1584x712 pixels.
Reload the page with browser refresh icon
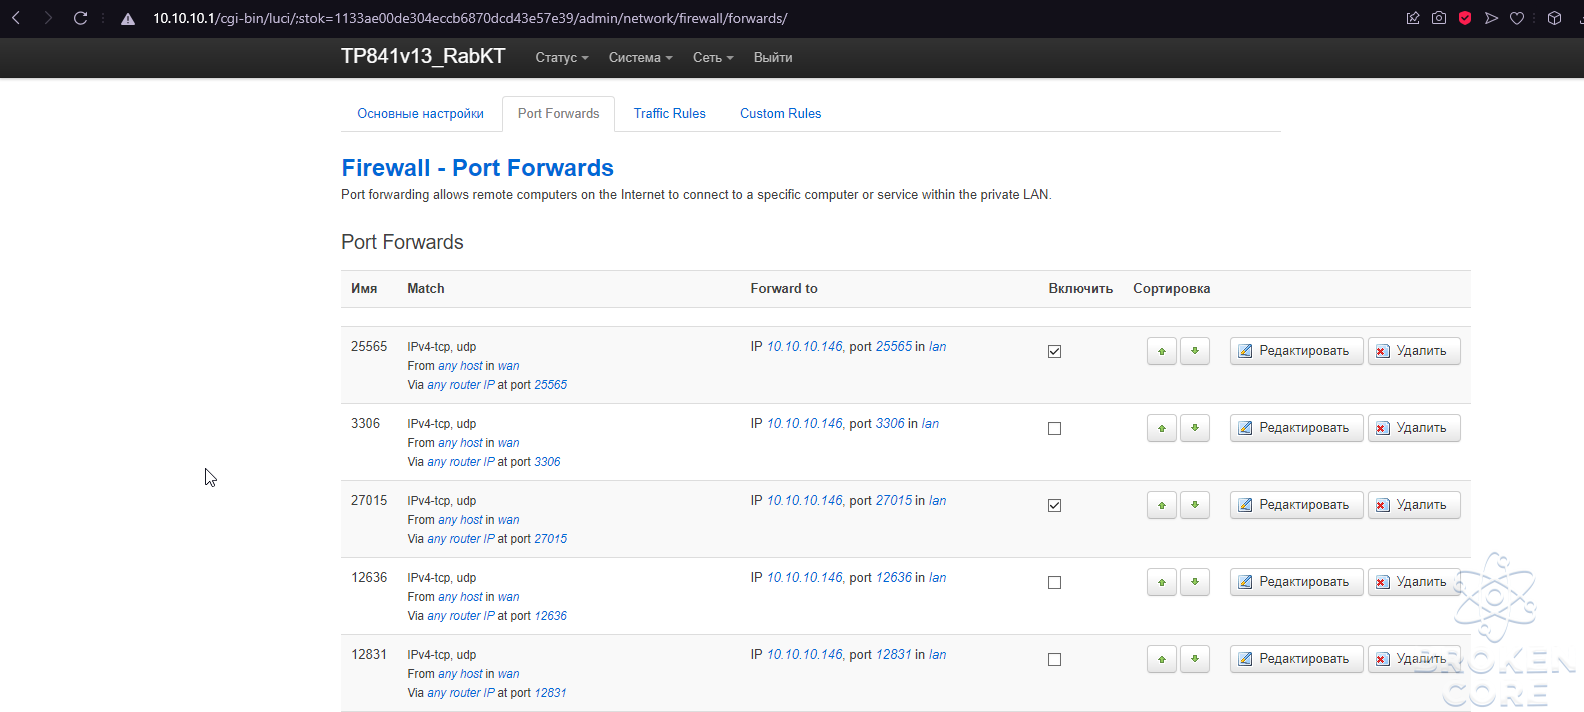[x=81, y=18]
